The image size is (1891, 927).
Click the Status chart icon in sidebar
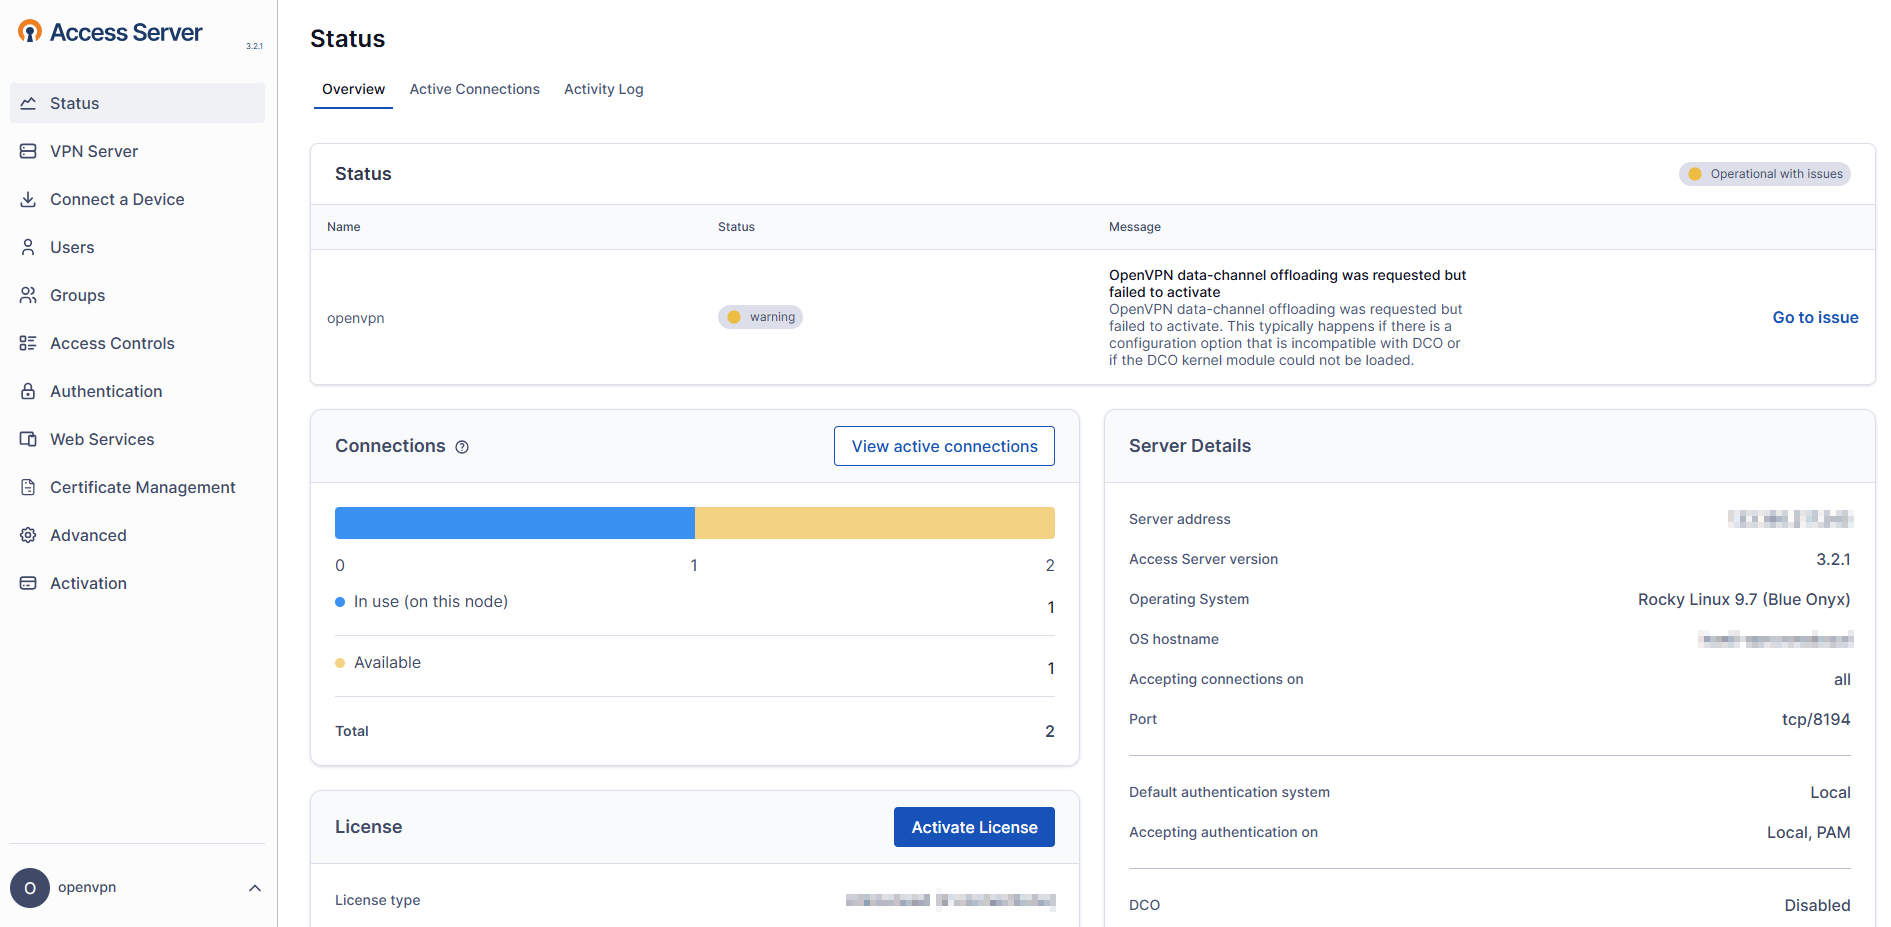point(28,103)
